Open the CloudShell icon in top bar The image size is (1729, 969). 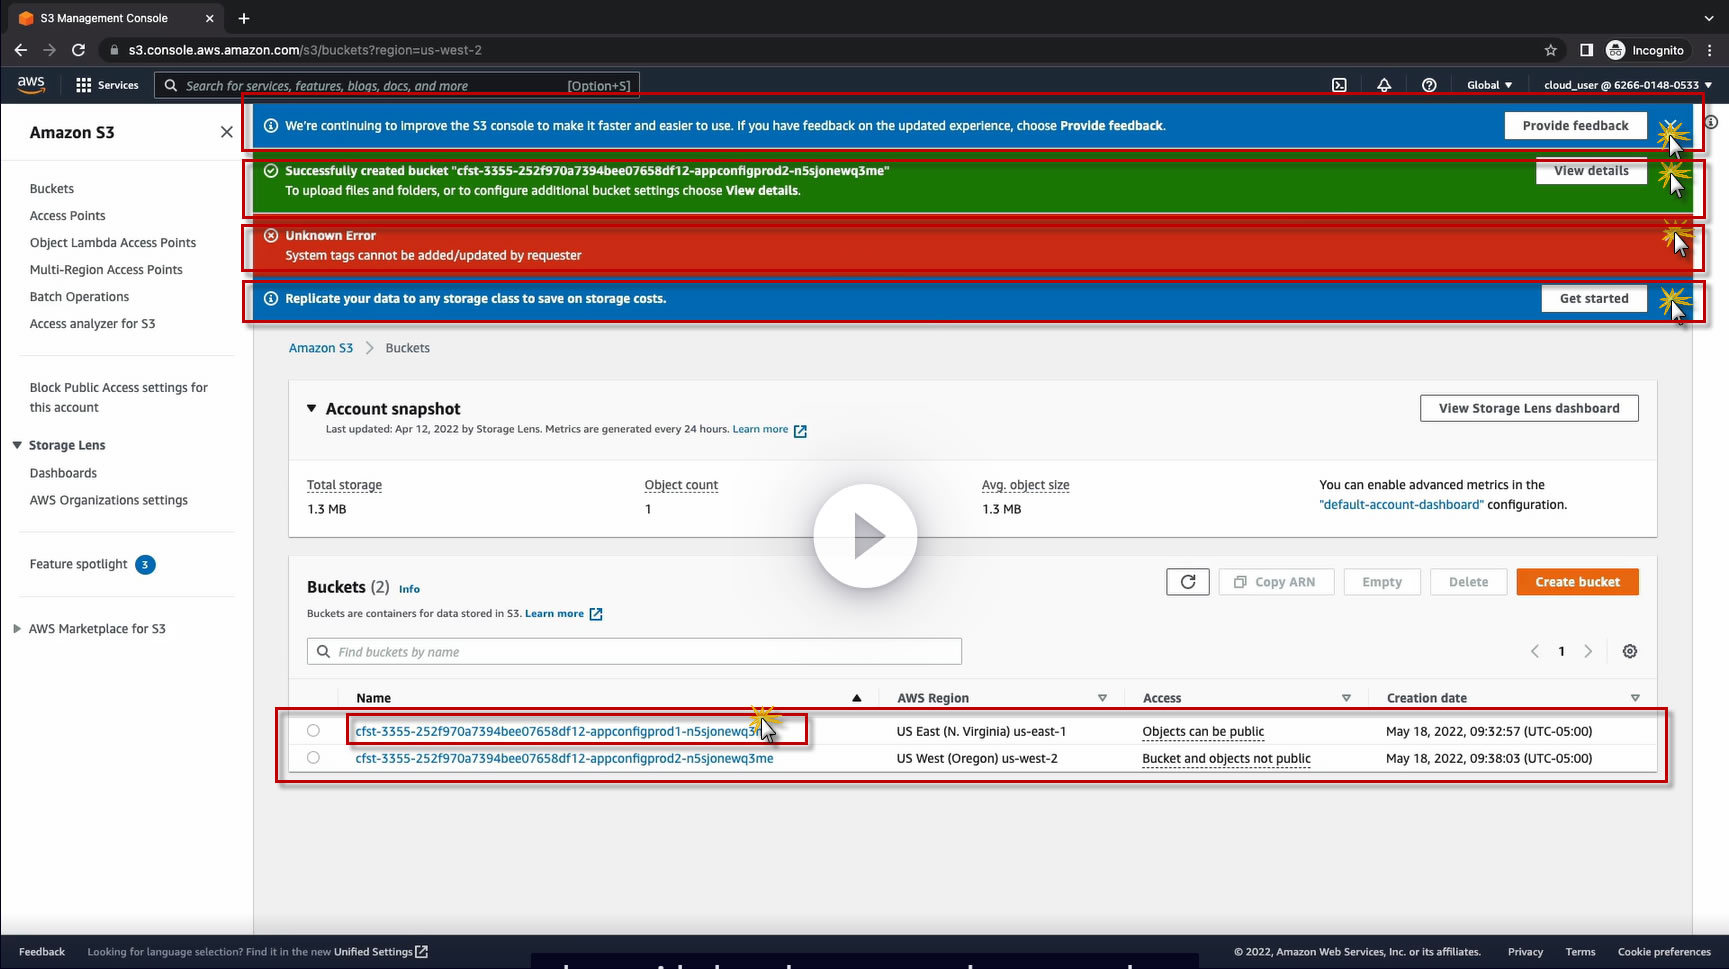pyautogui.click(x=1339, y=85)
